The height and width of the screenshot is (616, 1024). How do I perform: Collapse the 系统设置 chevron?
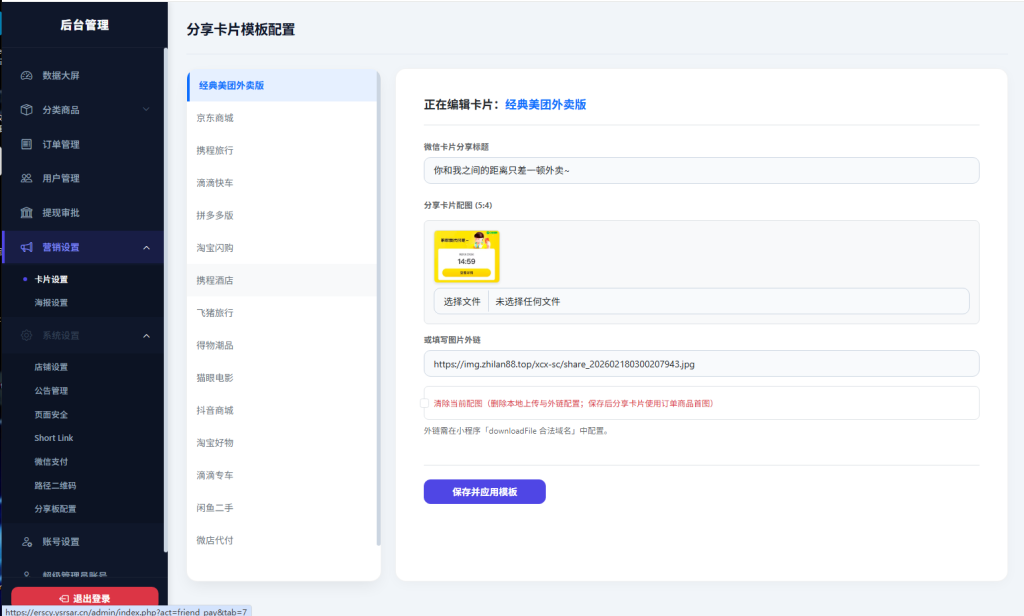click(146, 336)
